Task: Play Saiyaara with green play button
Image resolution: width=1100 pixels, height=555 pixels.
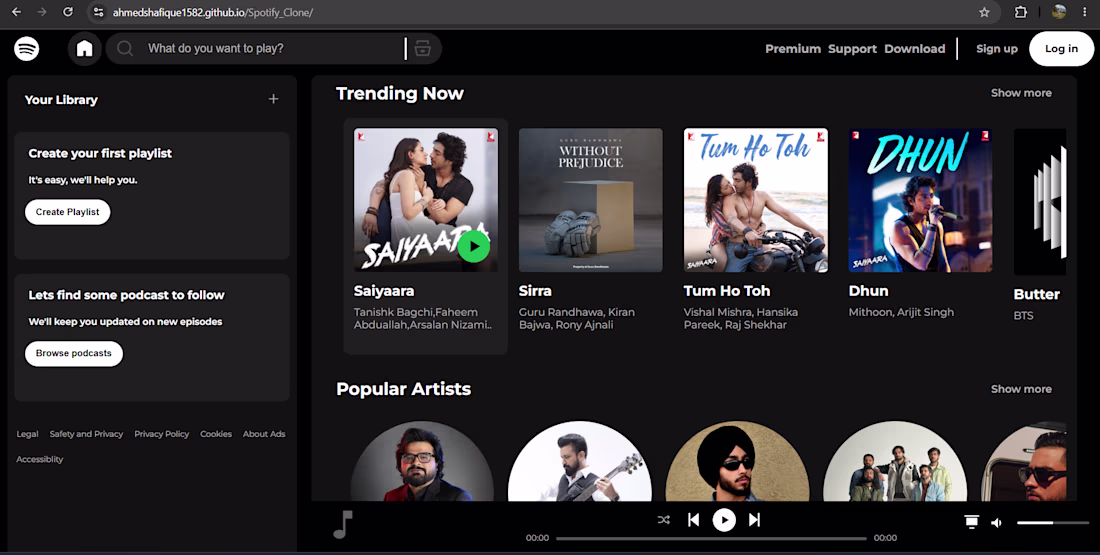Action: [474, 246]
